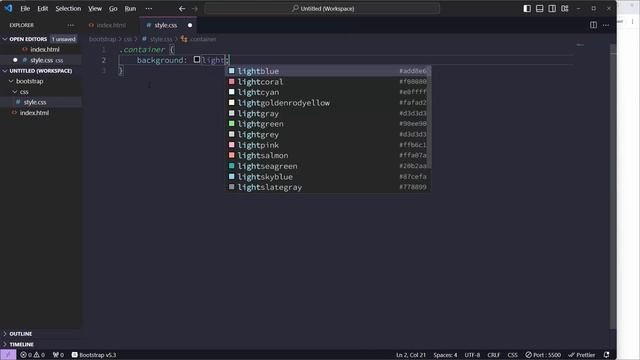Toggle the primary side bar layout icon
The height and width of the screenshot is (360, 640).
point(527,9)
